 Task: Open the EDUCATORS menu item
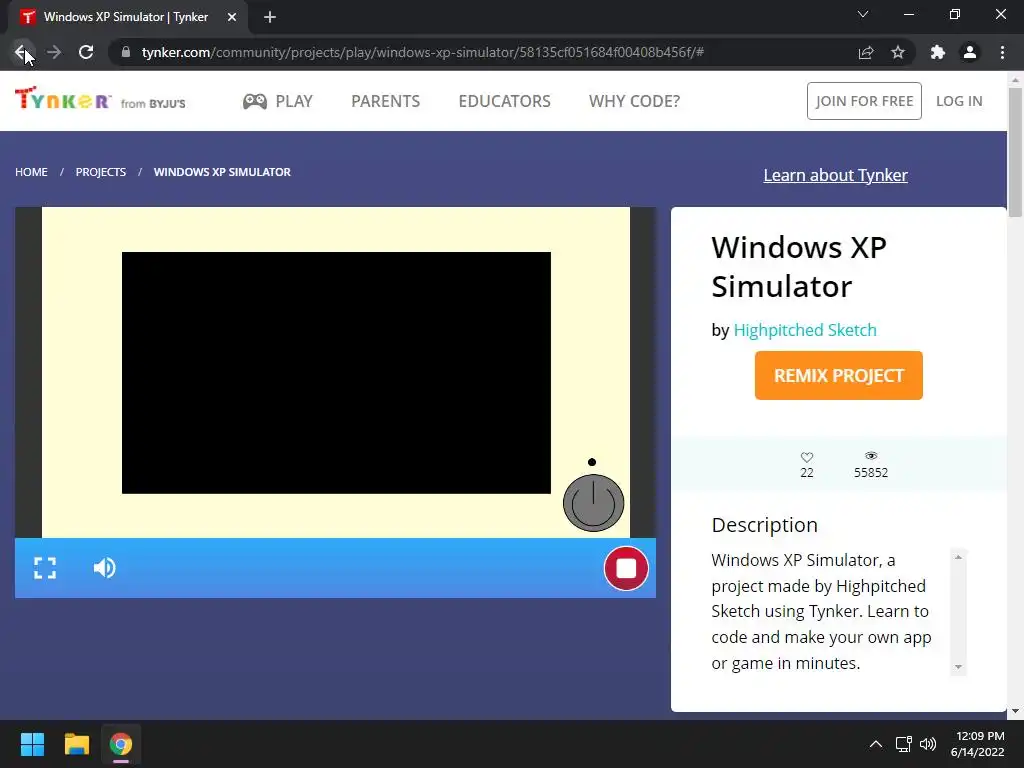click(504, 101)
